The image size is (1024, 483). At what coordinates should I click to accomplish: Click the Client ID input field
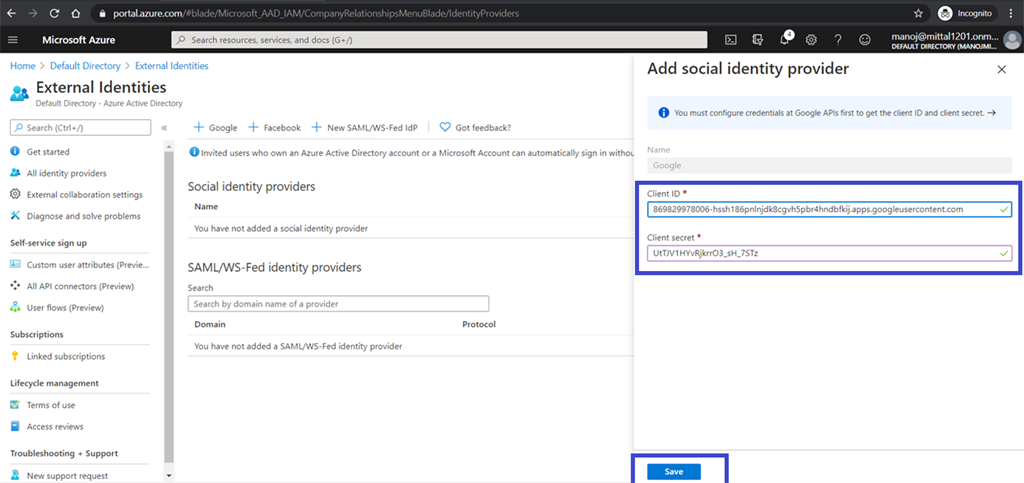pyautogui.click(x=829, y=210)
